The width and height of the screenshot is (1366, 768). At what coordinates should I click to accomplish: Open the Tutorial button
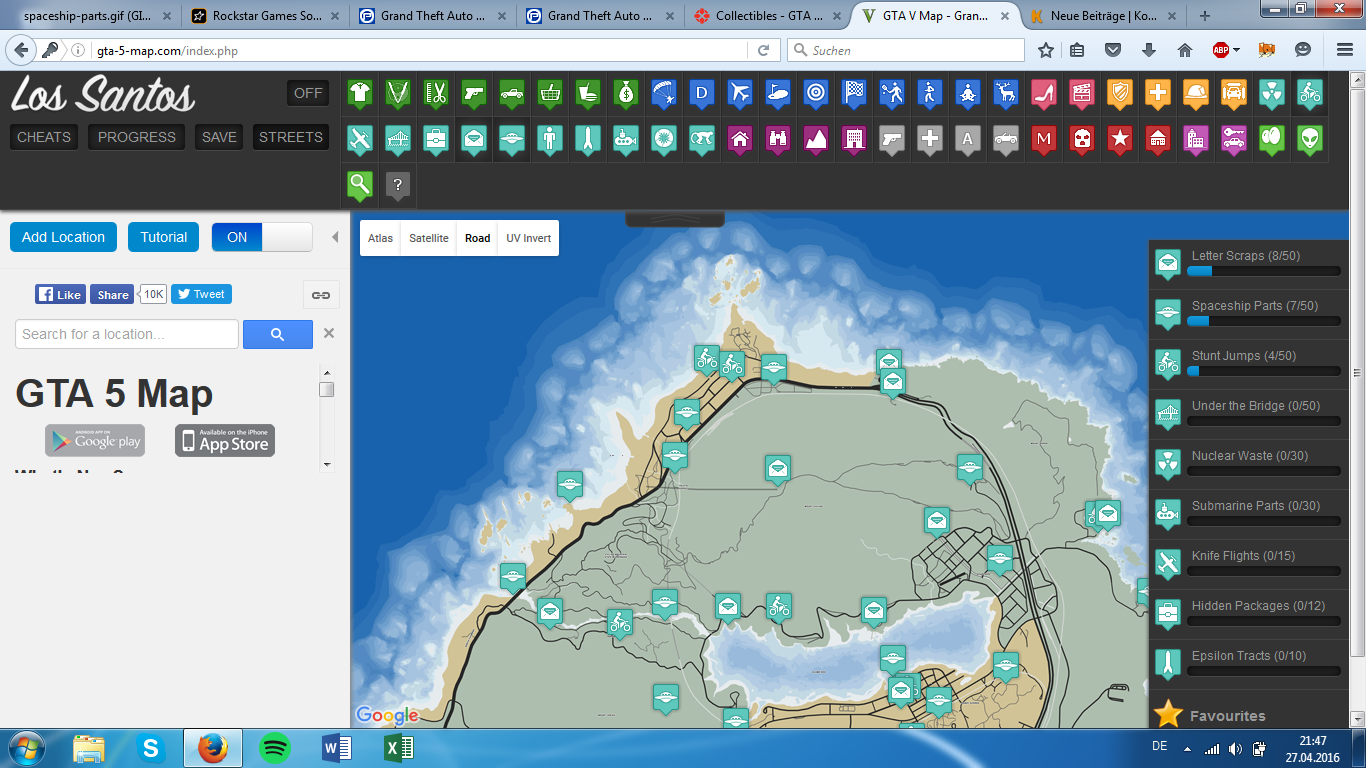coord(164,237)
